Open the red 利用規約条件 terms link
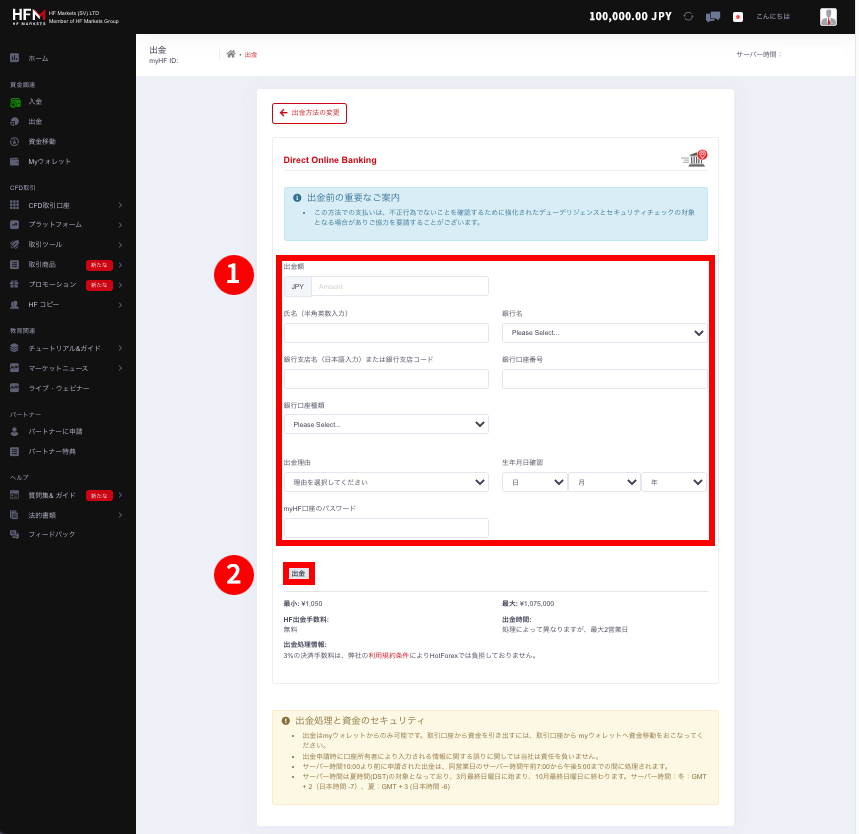859x834 pixels. pos(389,657)
